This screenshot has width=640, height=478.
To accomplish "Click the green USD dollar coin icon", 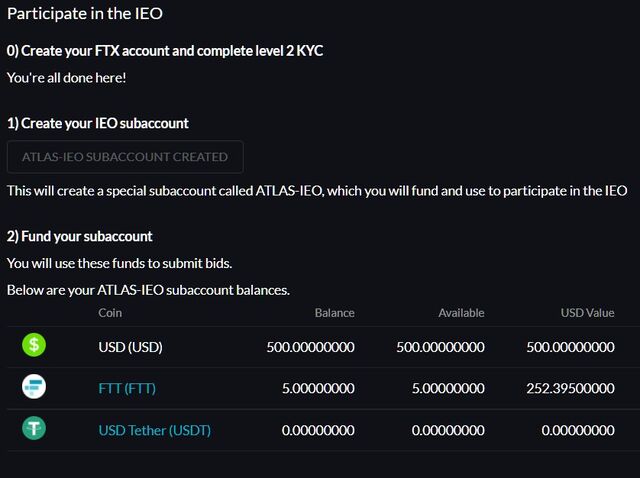I will pos(34,345).
